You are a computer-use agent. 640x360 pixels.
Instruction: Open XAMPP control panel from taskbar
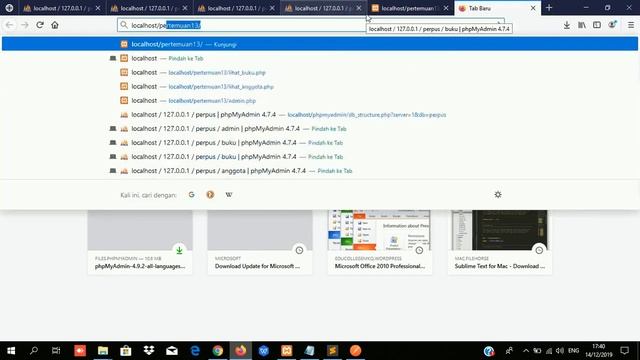tap(287, 351)
